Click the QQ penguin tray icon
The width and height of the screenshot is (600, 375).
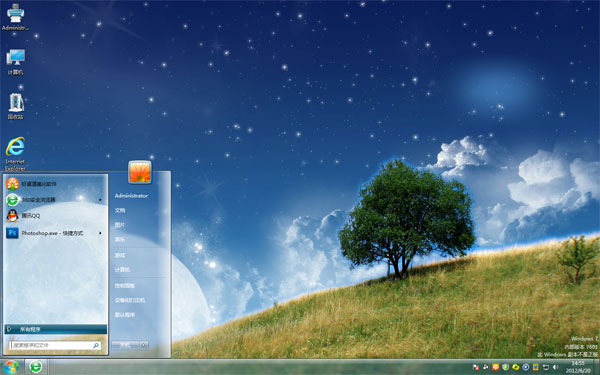pos(486,367)
